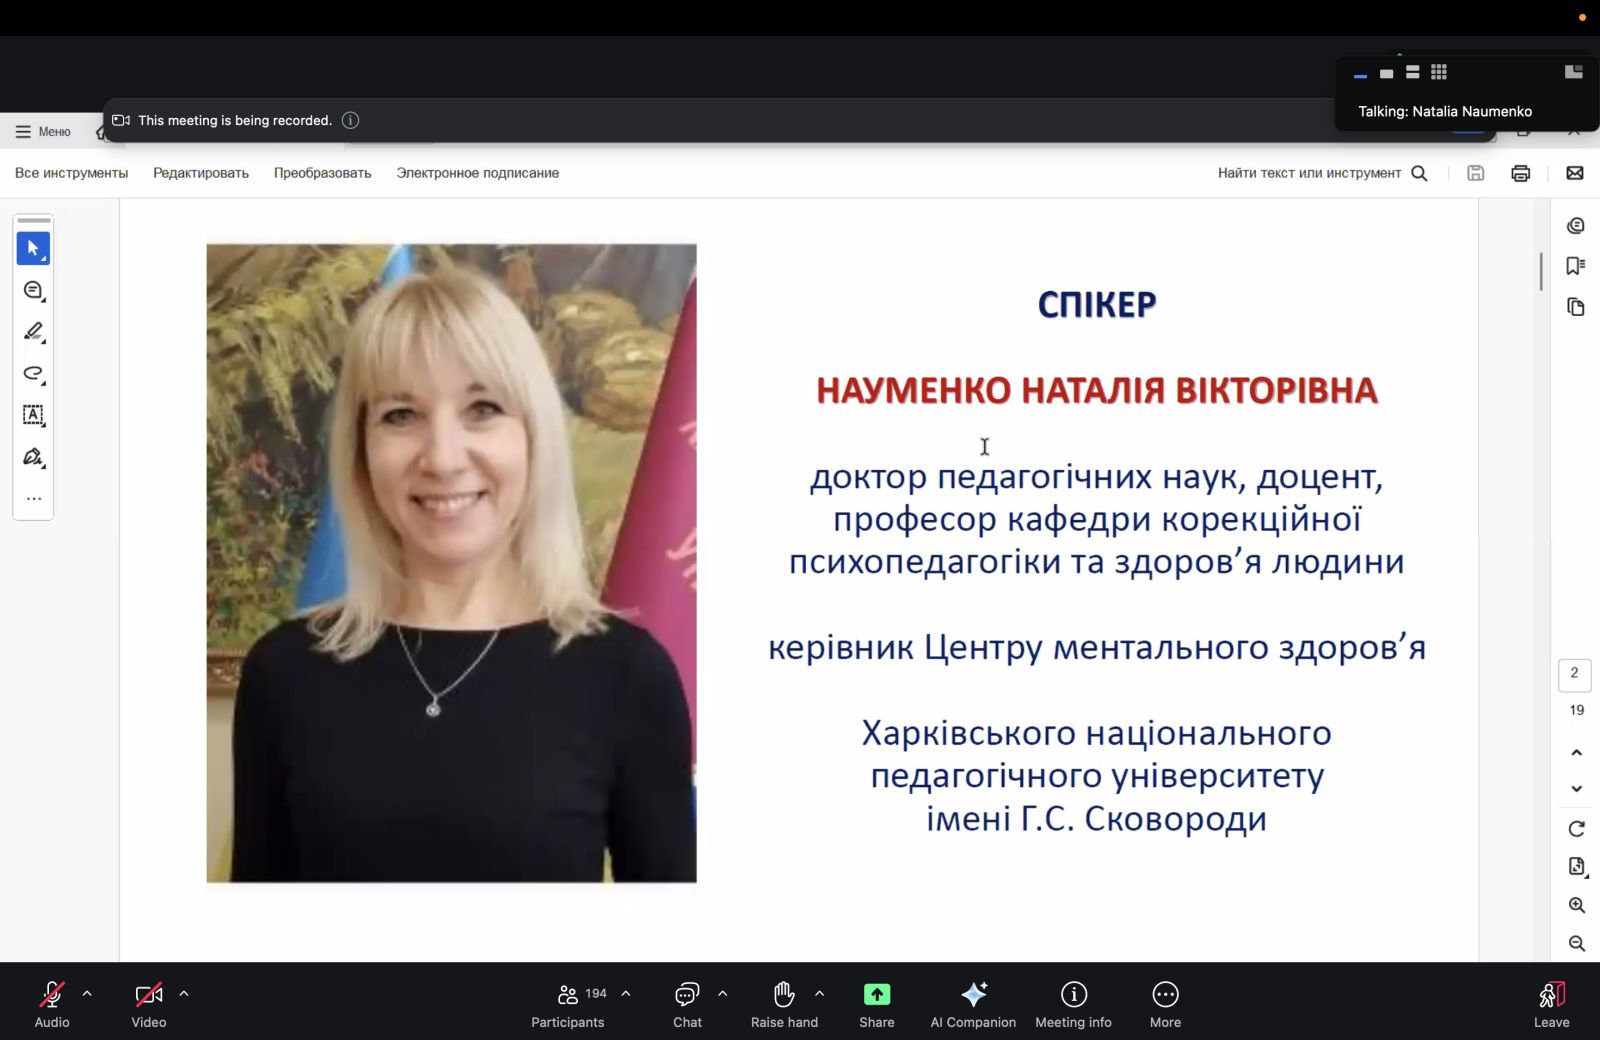Open Participants list
The width and height of the screenshot is (1600, 1040).
pyautogui.click(x=568, y=1004)
